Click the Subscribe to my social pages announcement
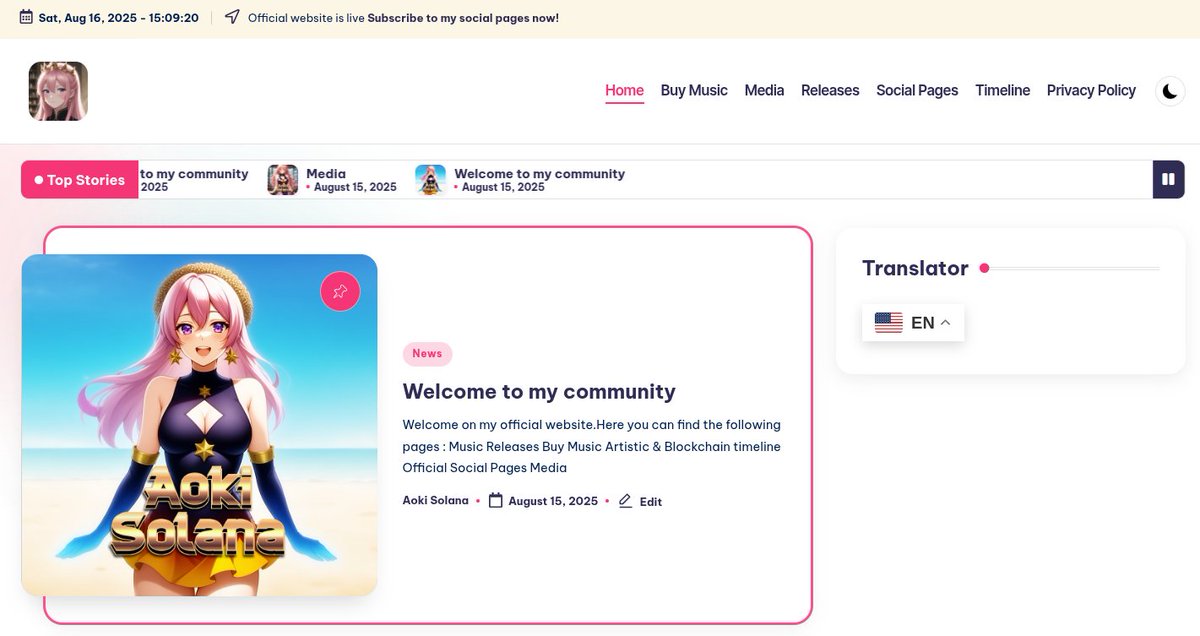This screenshot has height=636, width=1200. pos(463,18)
